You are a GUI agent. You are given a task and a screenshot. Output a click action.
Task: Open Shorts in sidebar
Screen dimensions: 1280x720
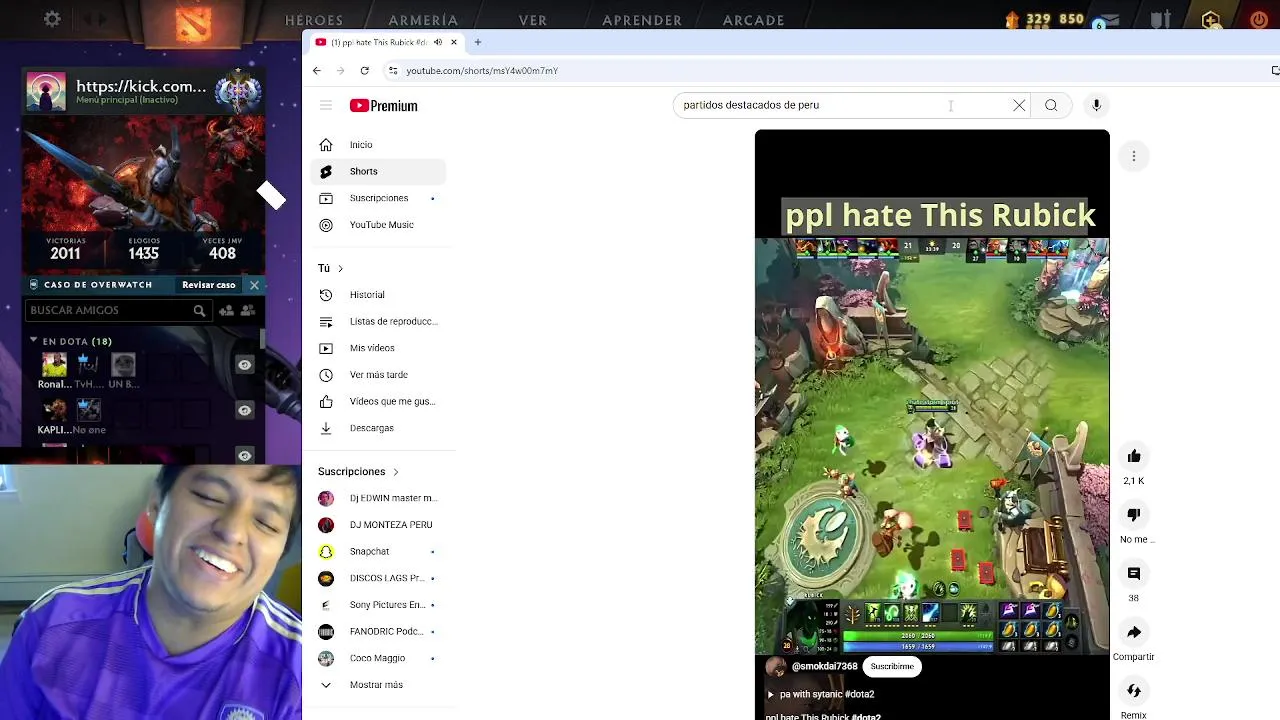click(378, 172)
